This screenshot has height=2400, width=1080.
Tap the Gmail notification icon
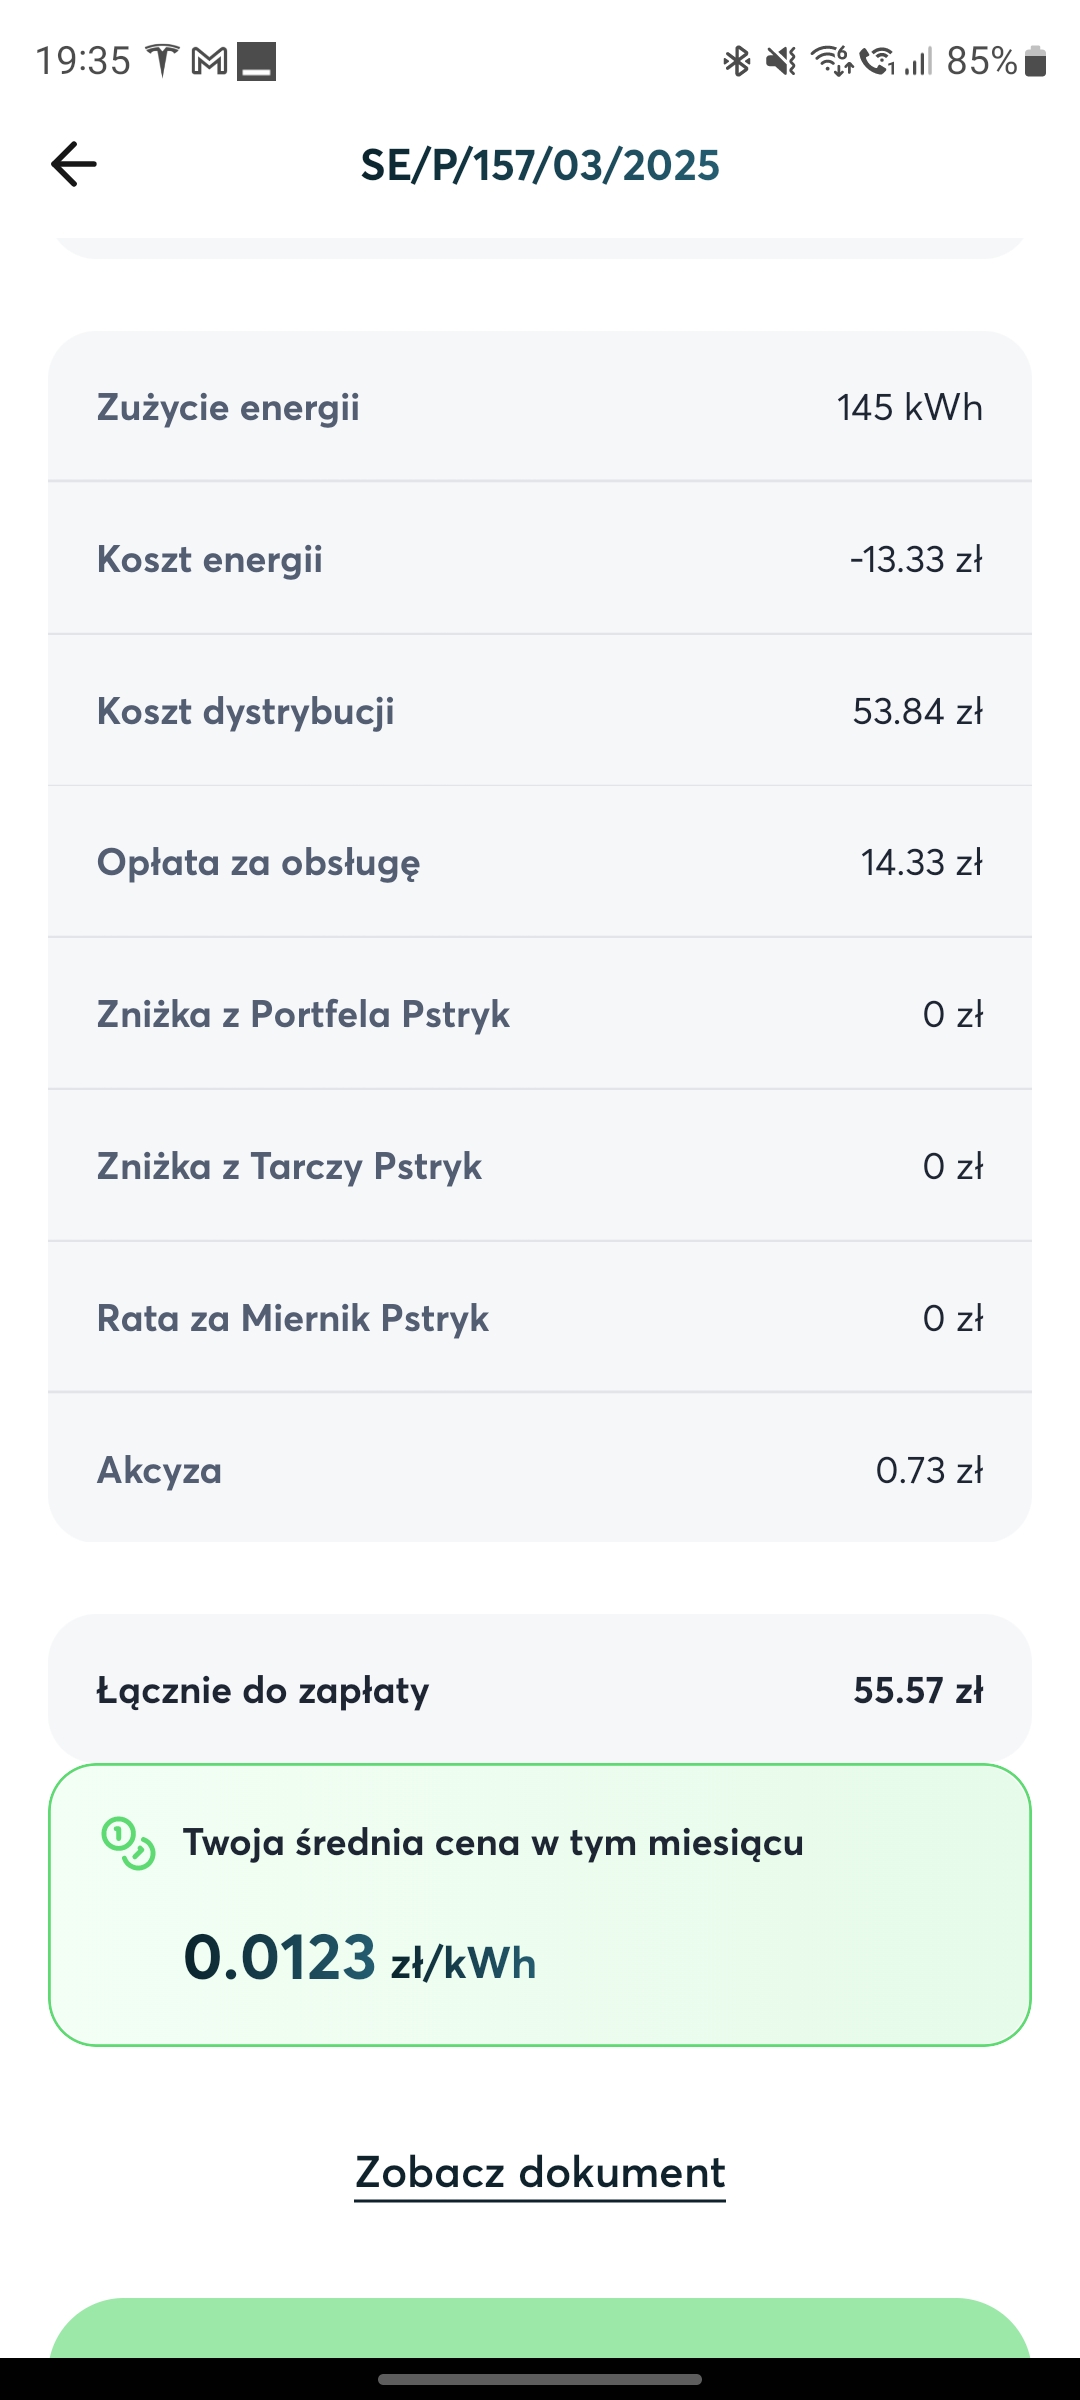coord(209,62)
